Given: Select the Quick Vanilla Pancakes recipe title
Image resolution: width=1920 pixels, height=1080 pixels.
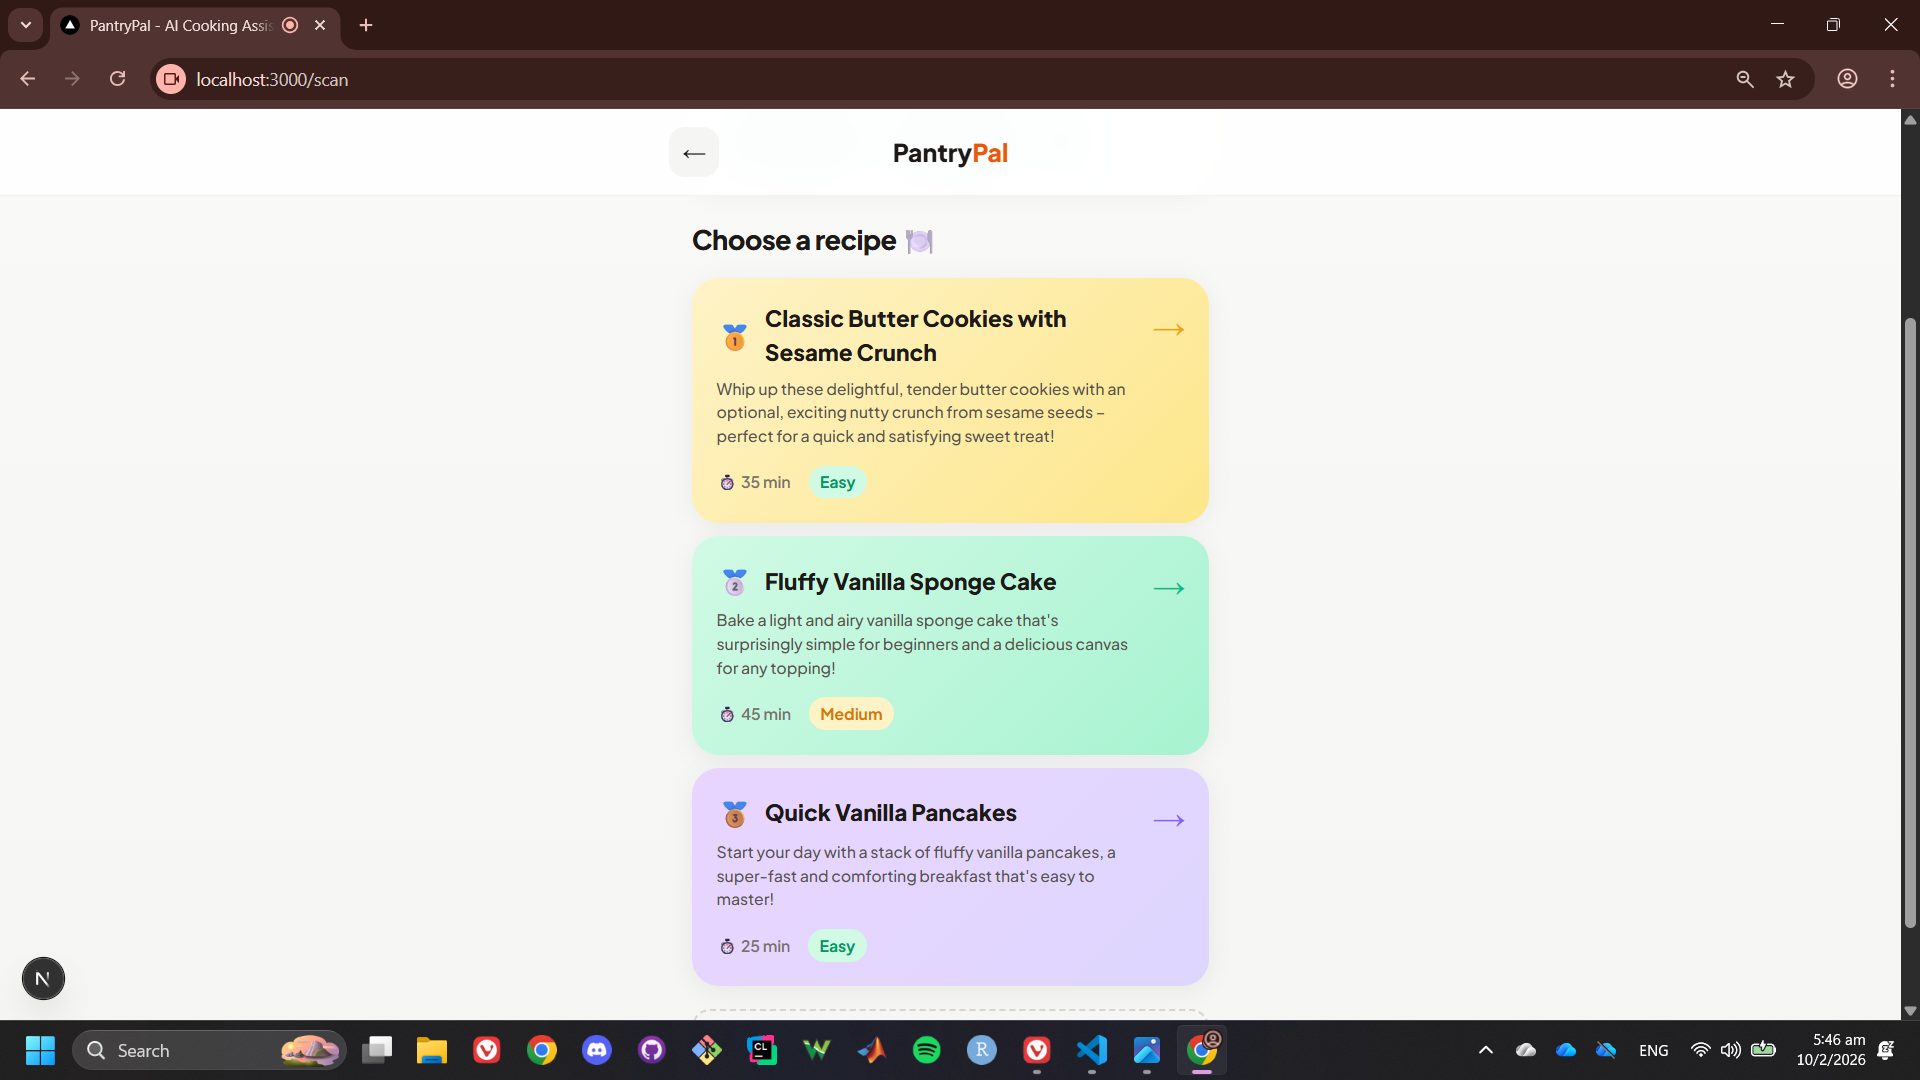Looking at the screenshot, I should 890,813.
